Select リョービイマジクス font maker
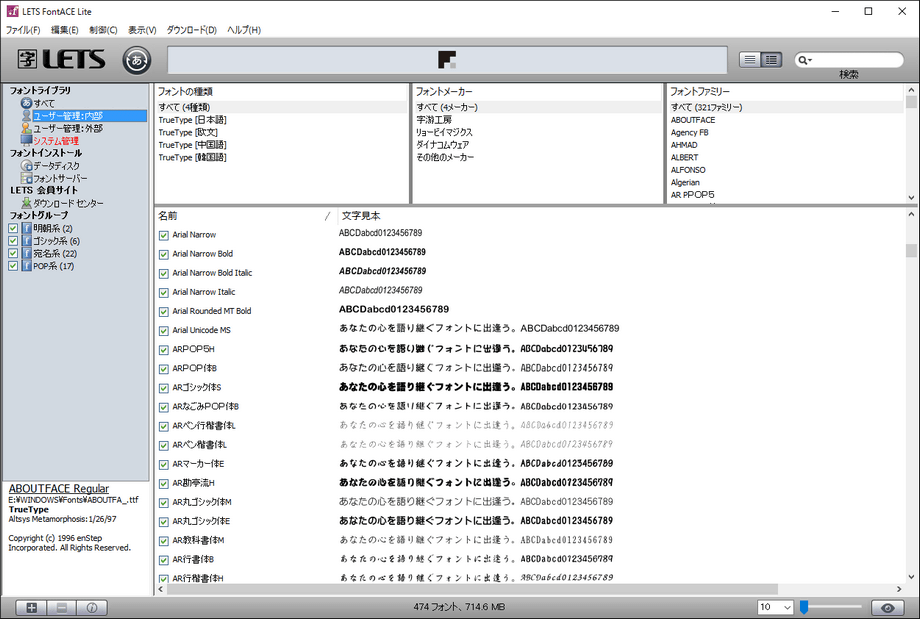Image resolution: width=920 pixels, height=619 pixels. 444,133
